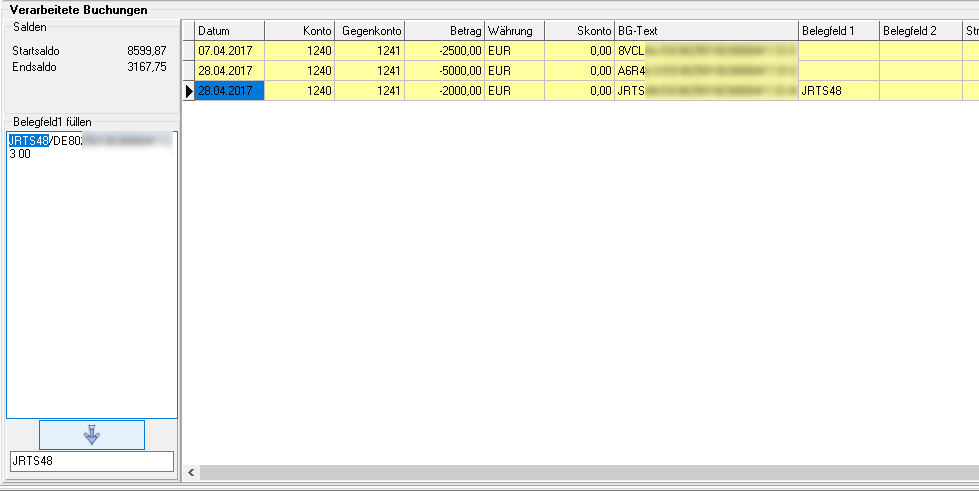Click the Währung column header
Screen dimensions: 979x491
pos(515,31)
